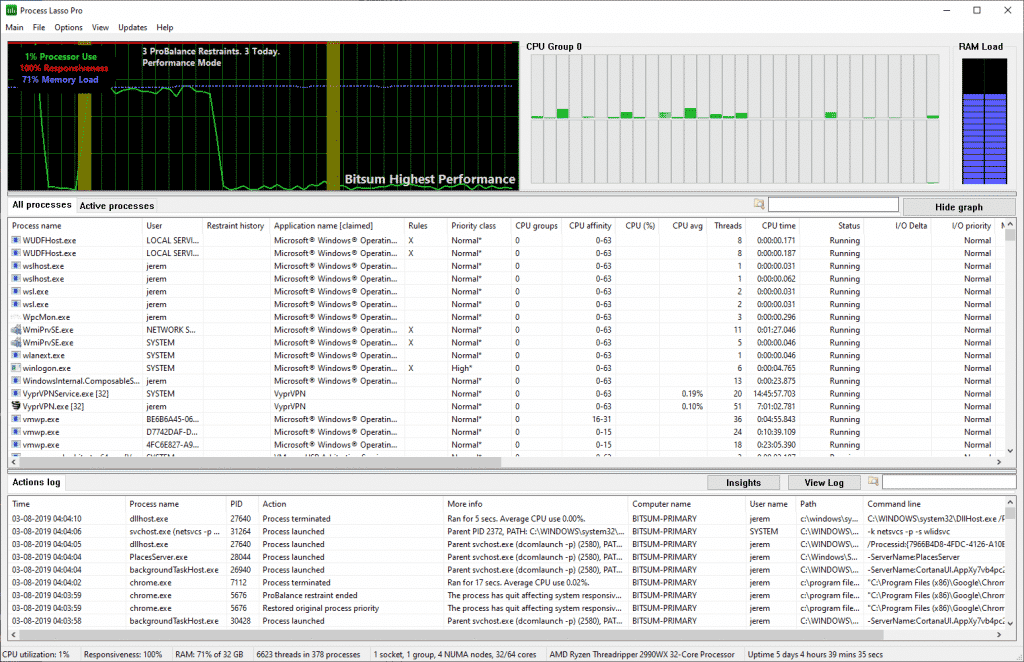
Task: Switch to the All processes tab
Action: point(42,205)
